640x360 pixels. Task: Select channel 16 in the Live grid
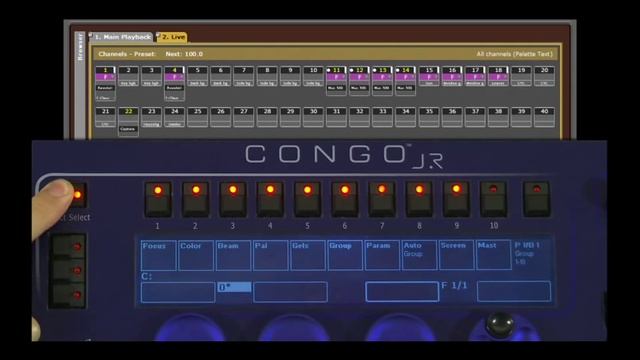click(452, 76)
